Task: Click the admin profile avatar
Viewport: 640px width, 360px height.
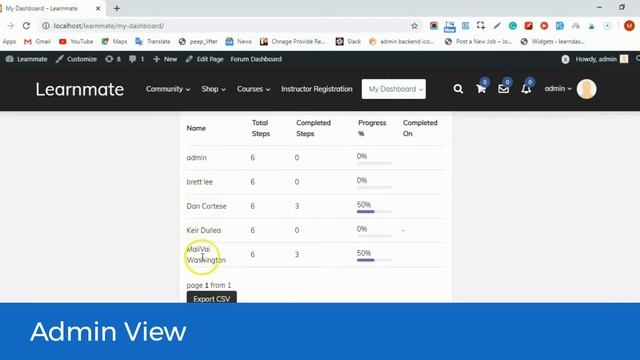Action: 587,89
